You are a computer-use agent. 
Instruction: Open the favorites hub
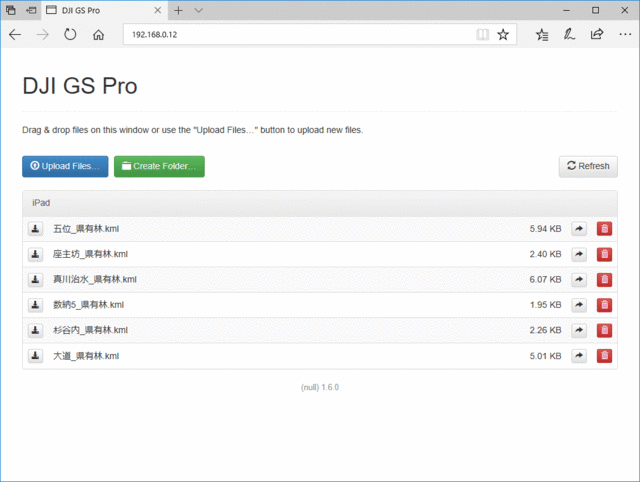[x=542, y=35]
